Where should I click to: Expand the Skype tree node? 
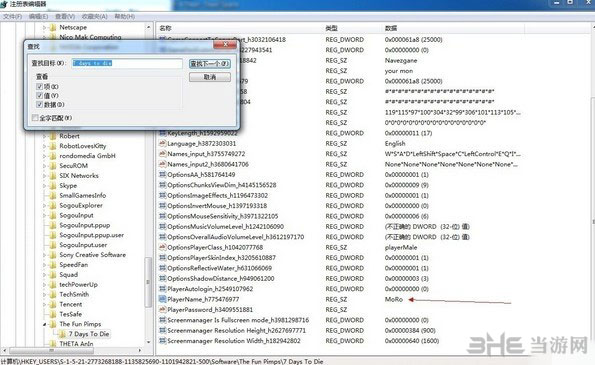44,186
